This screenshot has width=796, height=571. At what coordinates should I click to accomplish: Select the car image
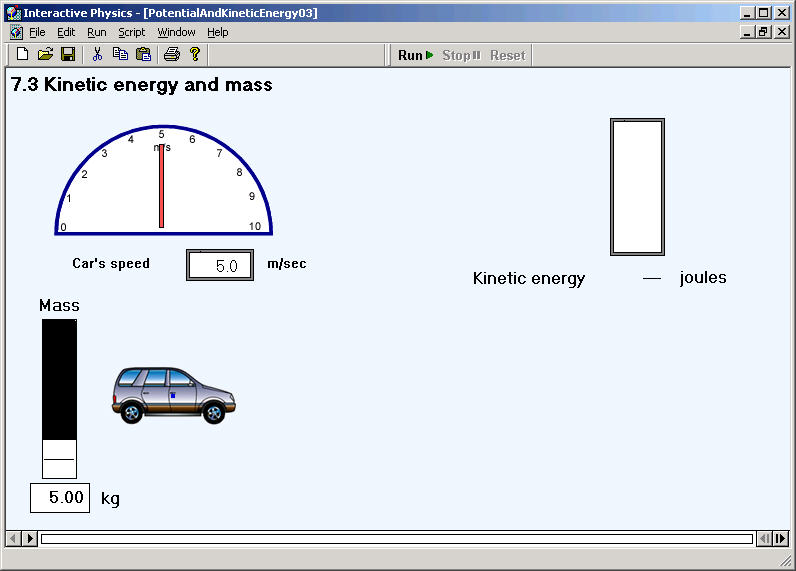174,395
